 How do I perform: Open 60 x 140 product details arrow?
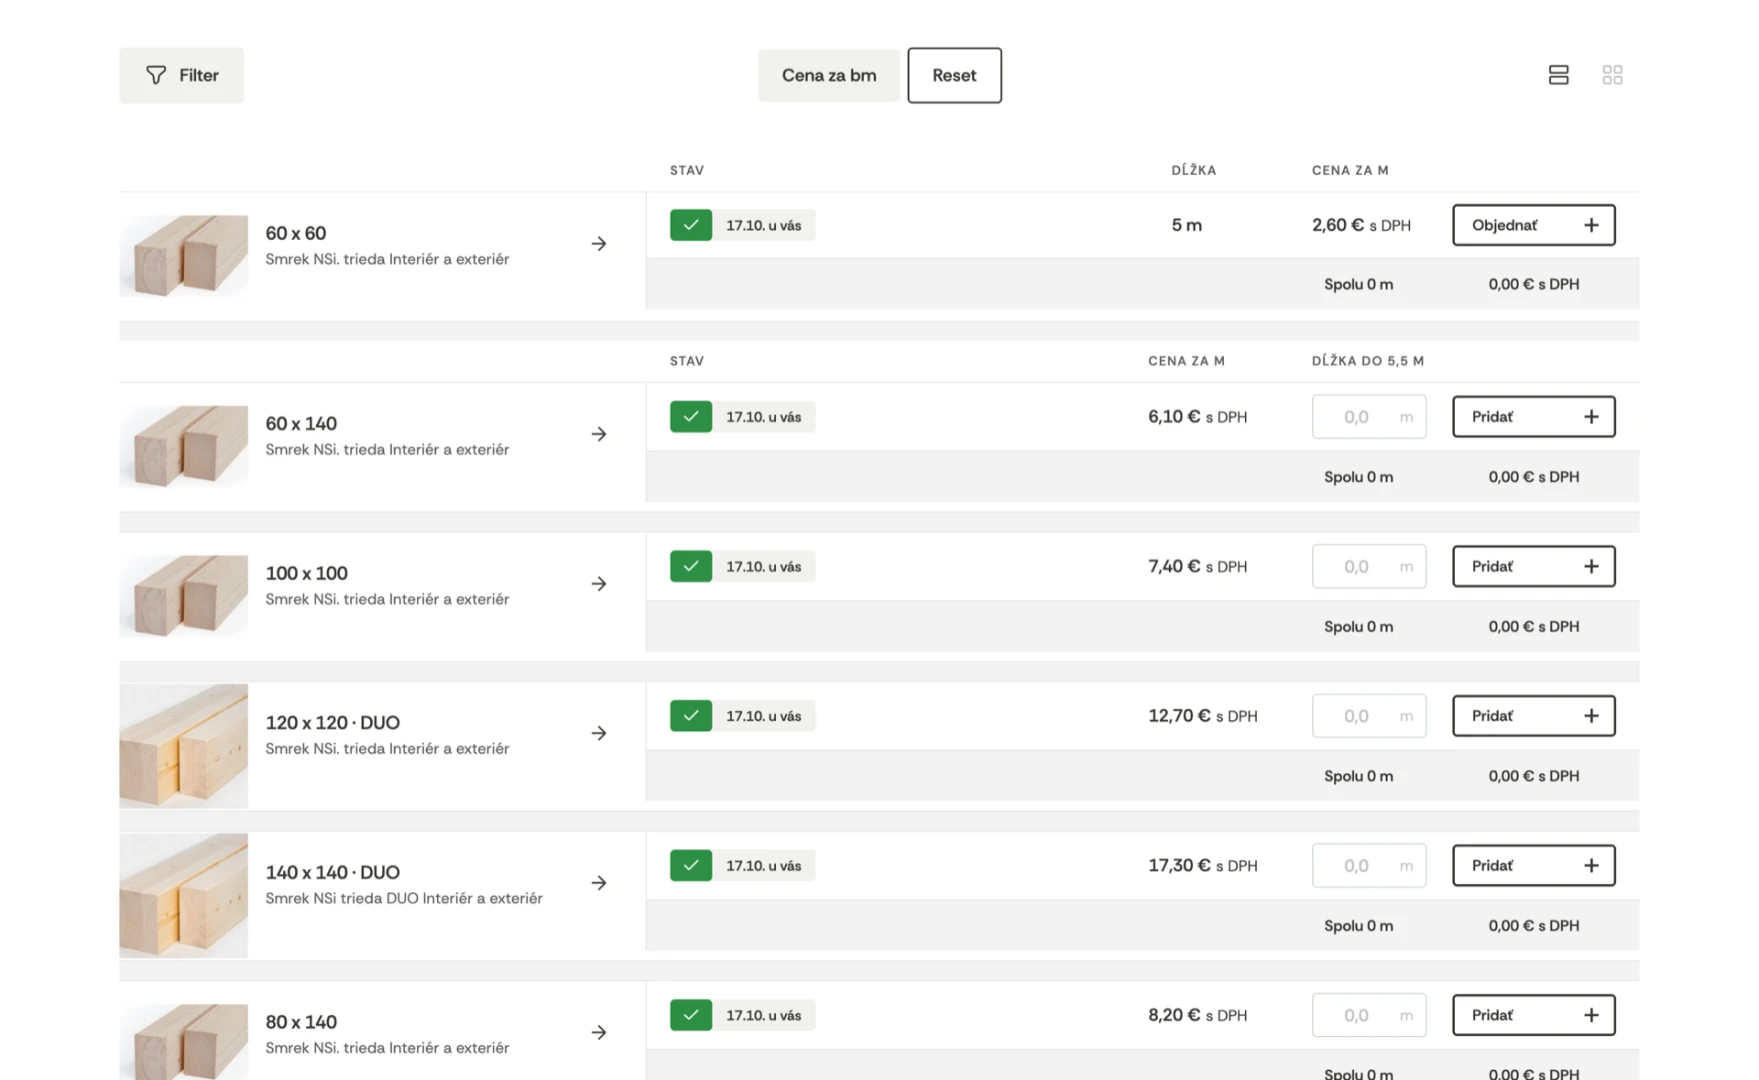coord(599,434)
